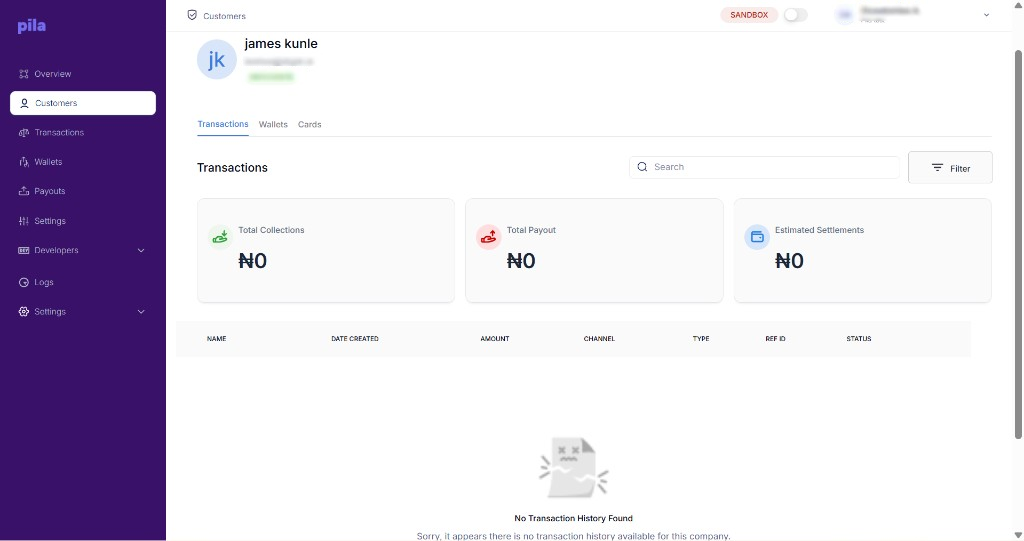Click the STATUS column header
This screenshot has width=1024, height=541.
click(859, 338)
